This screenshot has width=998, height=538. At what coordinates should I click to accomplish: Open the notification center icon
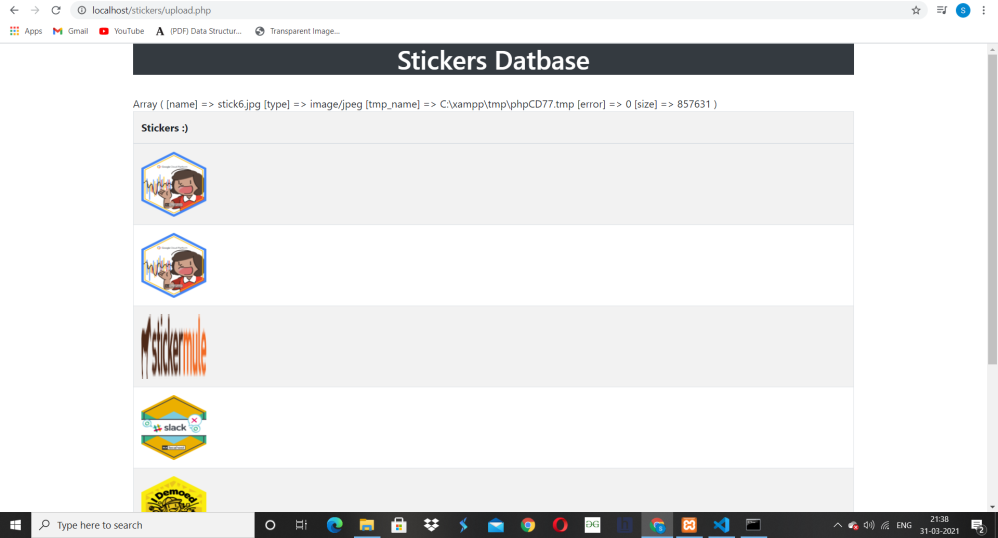pyautogui.click(x=979, y=525)
